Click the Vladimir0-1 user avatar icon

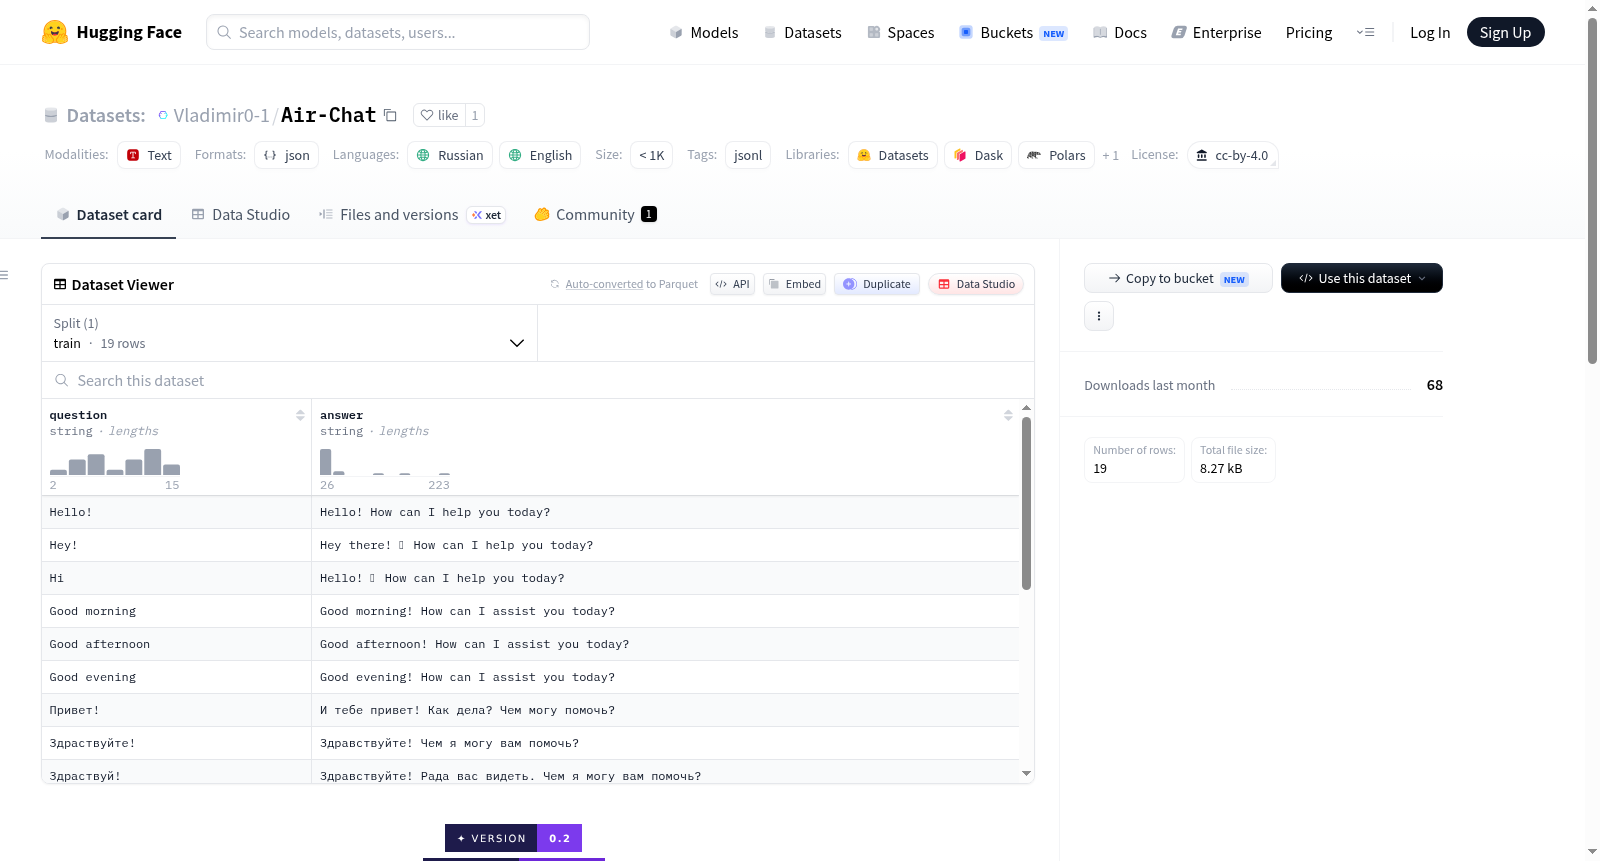[163, 115]
